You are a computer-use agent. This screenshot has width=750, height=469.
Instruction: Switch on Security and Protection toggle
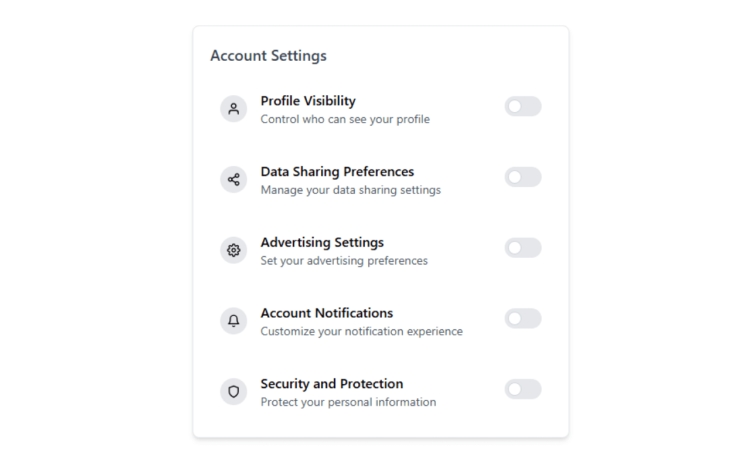523,389
